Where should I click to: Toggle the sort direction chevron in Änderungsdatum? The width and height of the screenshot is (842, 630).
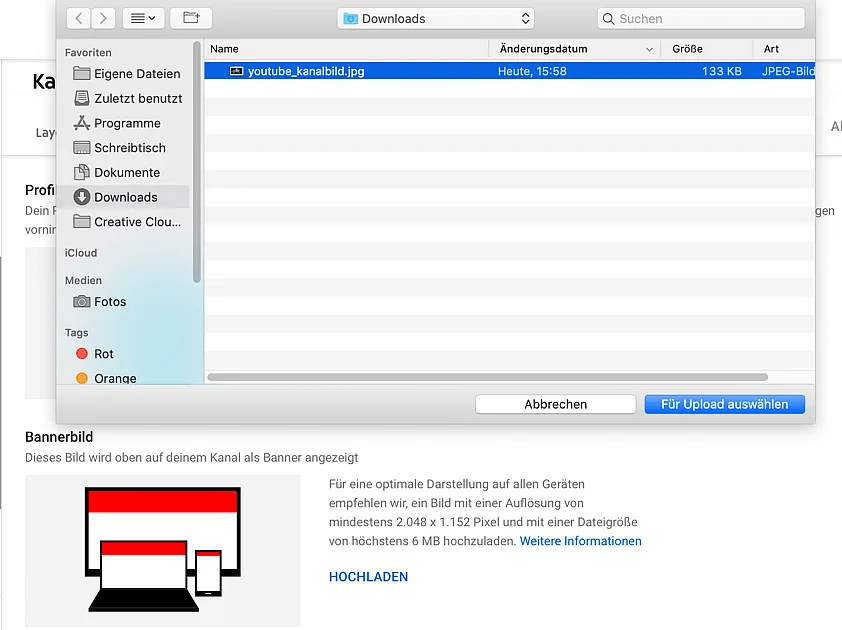point(649,49)
